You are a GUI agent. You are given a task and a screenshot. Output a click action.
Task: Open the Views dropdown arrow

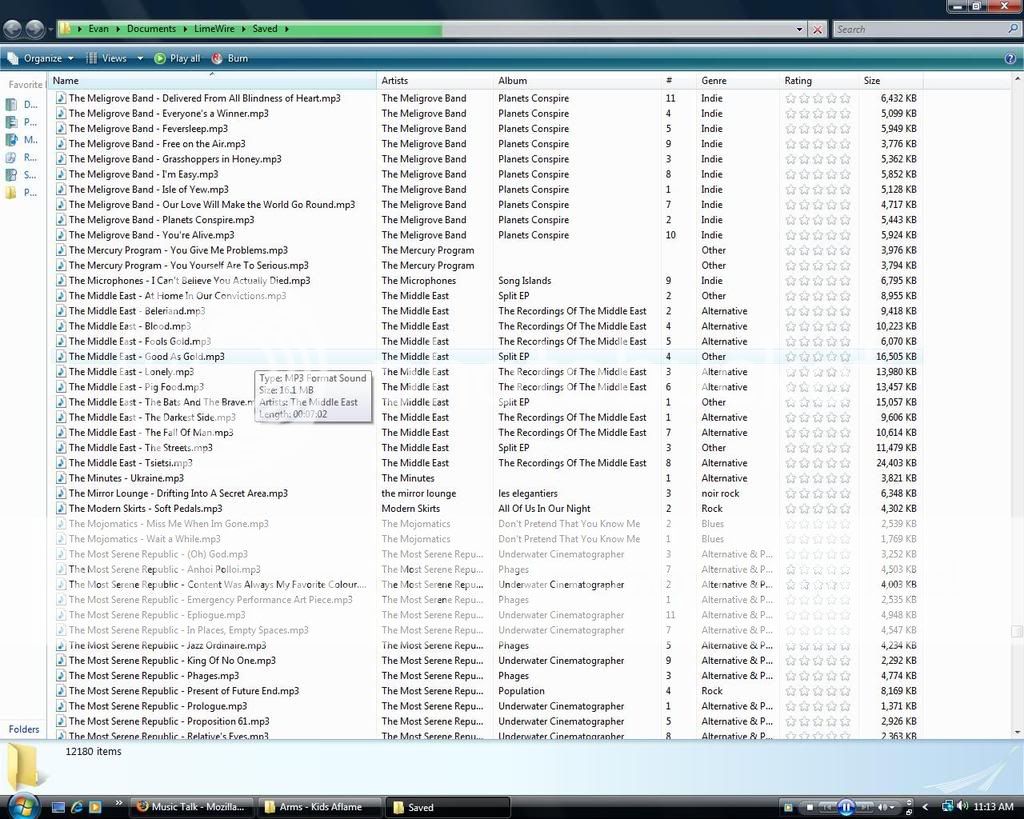140,58
